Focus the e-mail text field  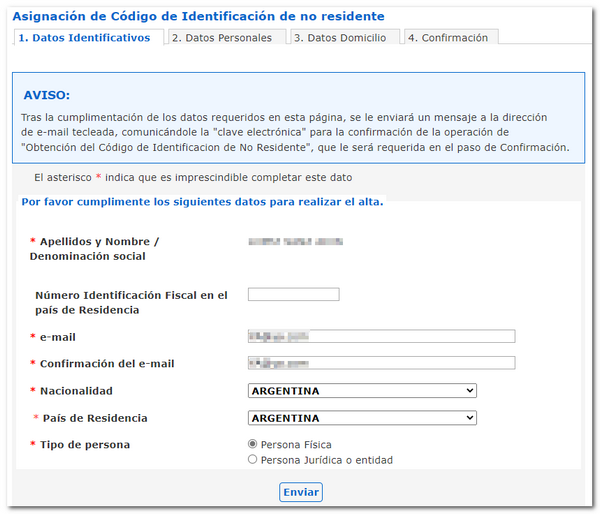[380, 336]
